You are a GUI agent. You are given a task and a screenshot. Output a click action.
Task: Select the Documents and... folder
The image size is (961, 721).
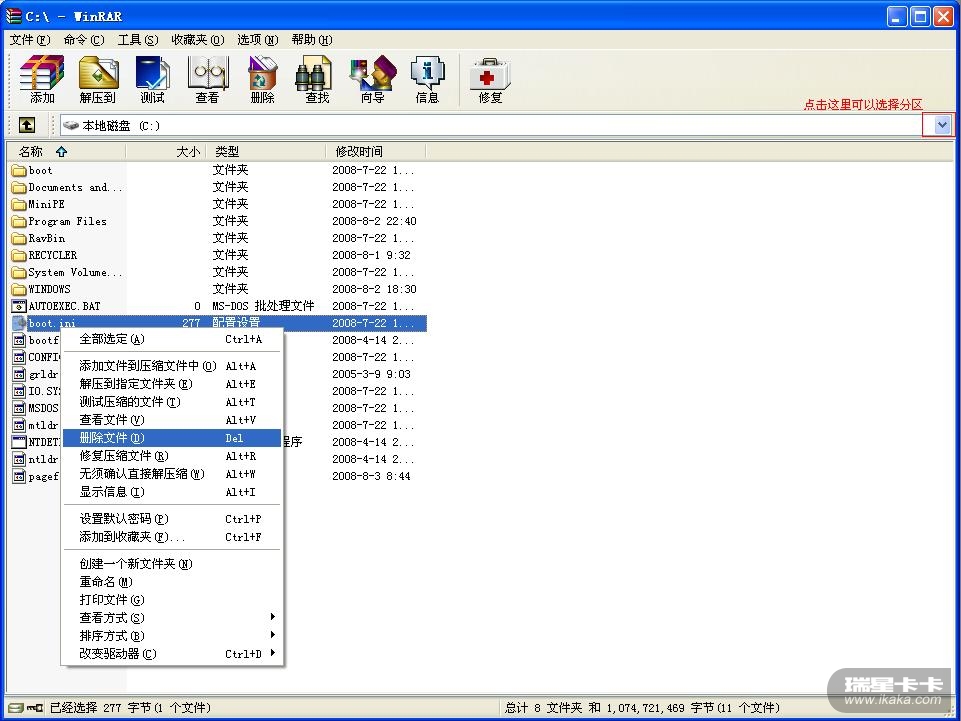tap(67, 187)
